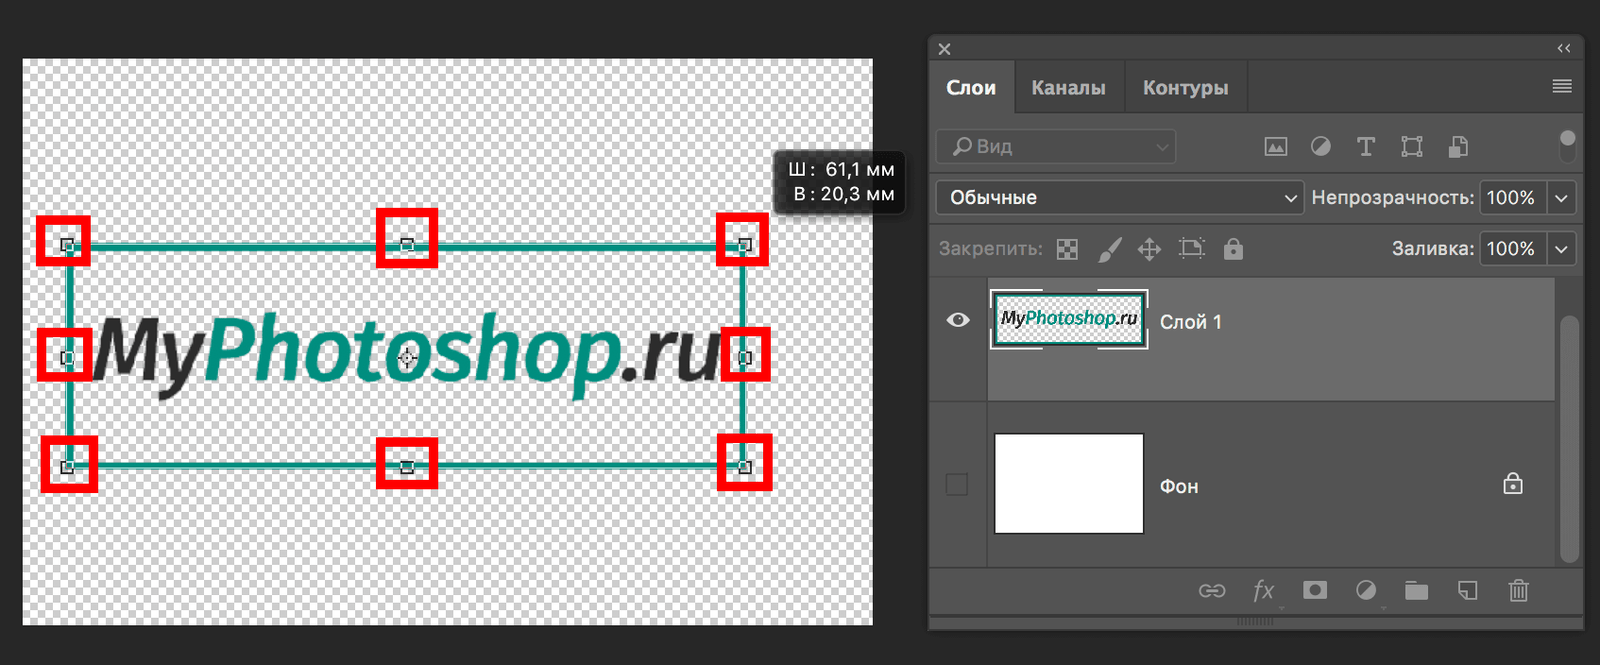This screenshot has height=665, width=1600.
Task: Filter layers by shape type icon
Action: (1412, 147)
